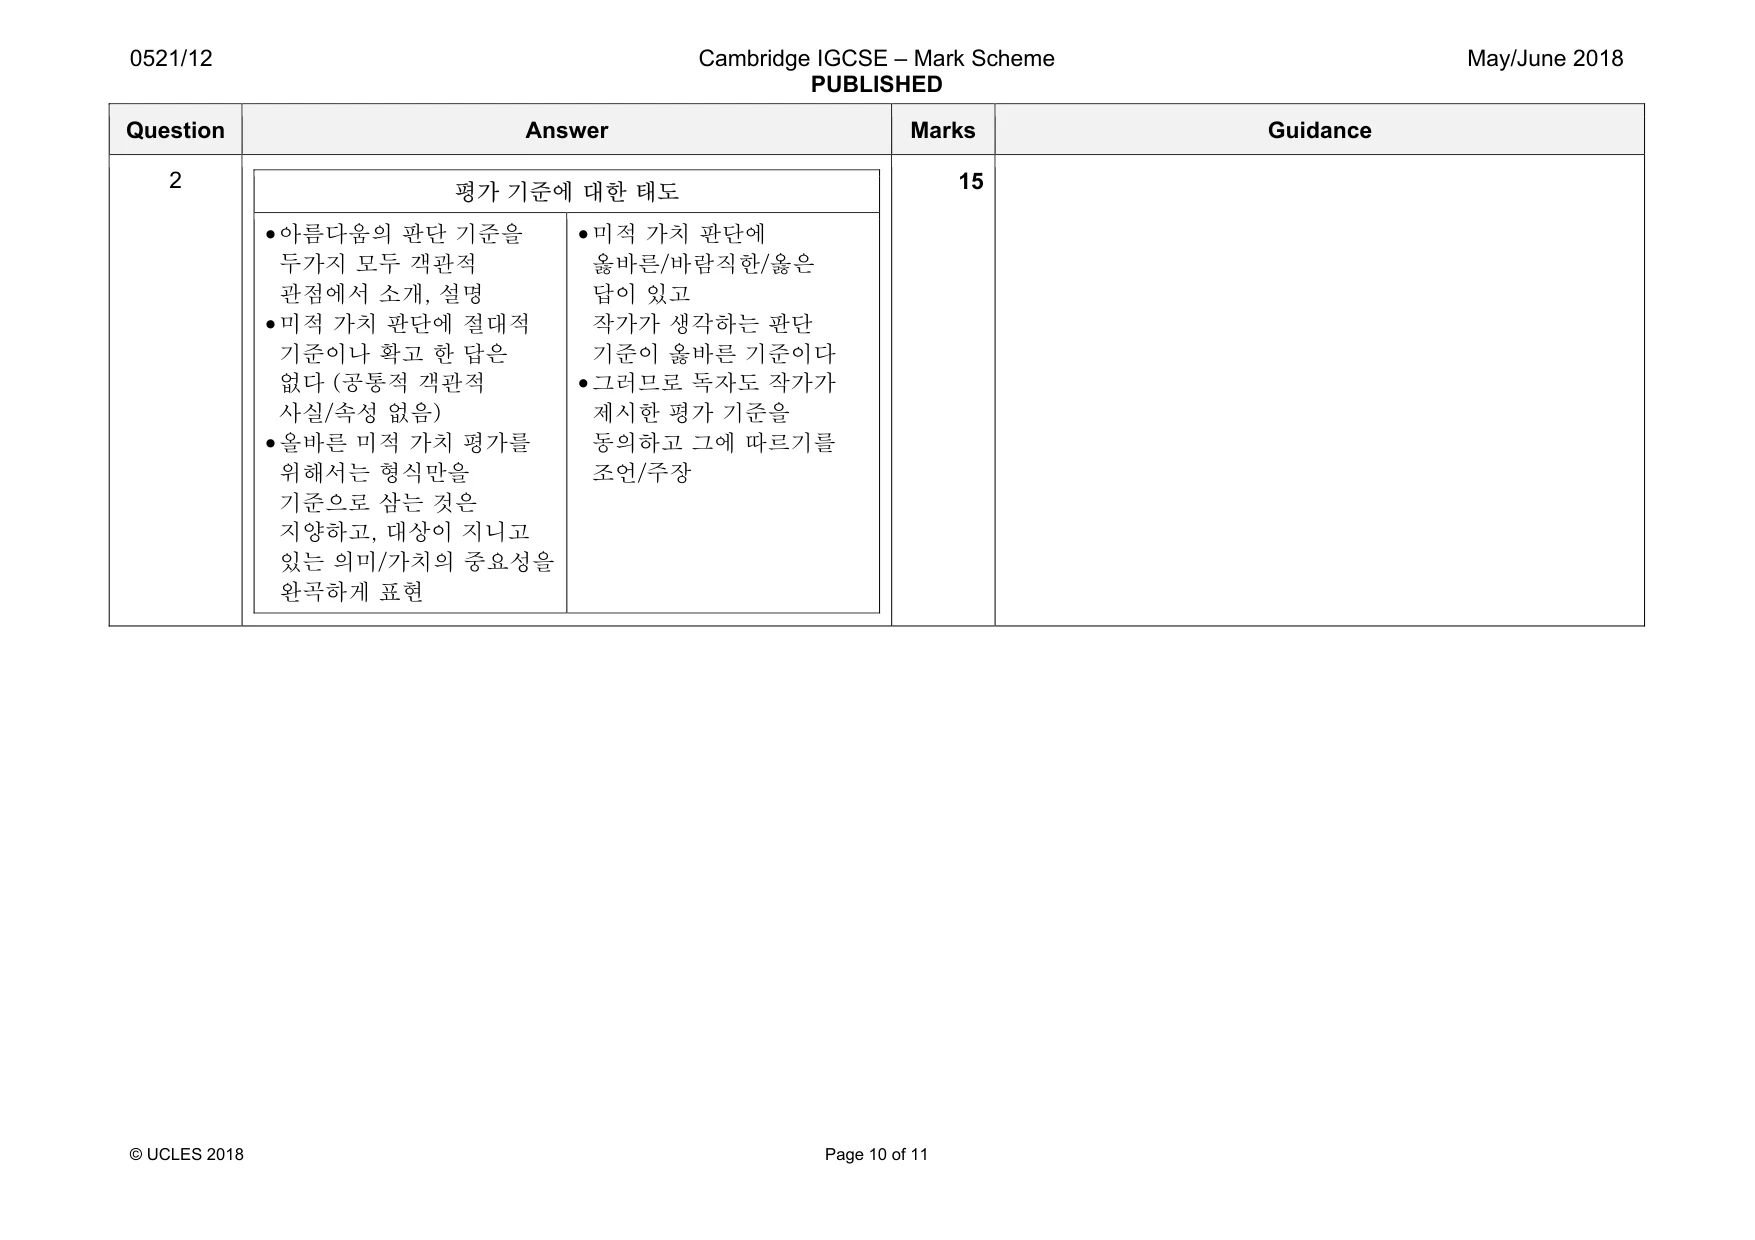Viewport: 1755px width, 1240px height.
Task: Click the line 미적 가치 판단에 절대적
Action: click(404, 324)
